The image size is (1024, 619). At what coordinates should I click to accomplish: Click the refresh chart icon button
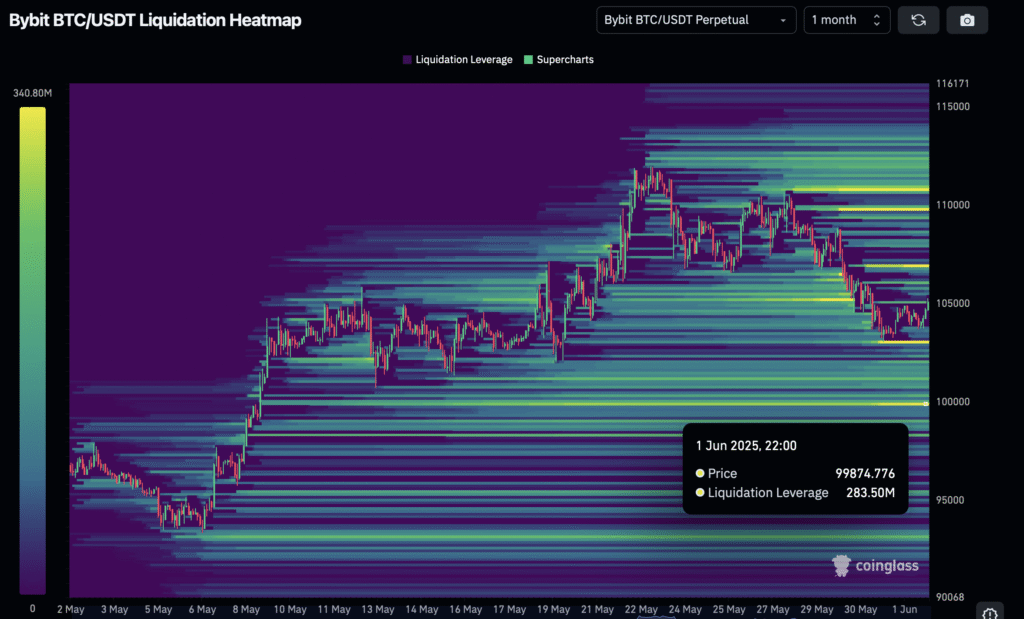[x=918, y=20]
